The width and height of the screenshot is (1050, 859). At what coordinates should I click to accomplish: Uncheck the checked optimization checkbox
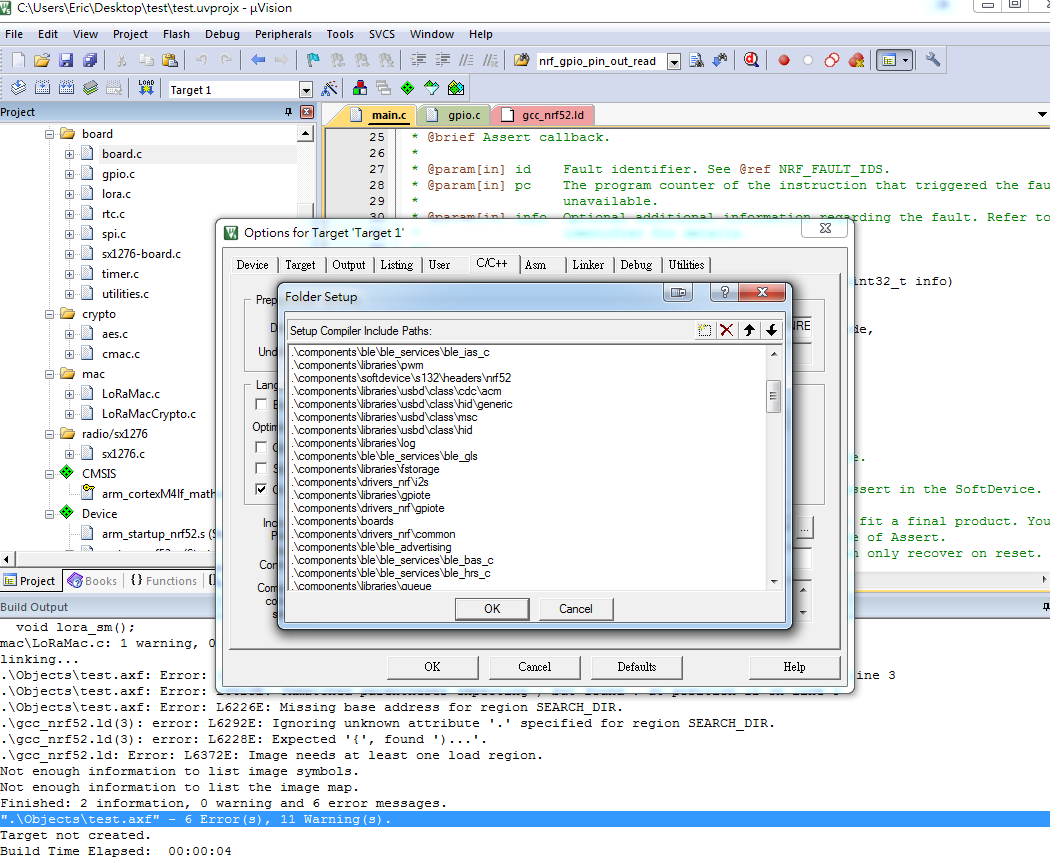(260, 488)
